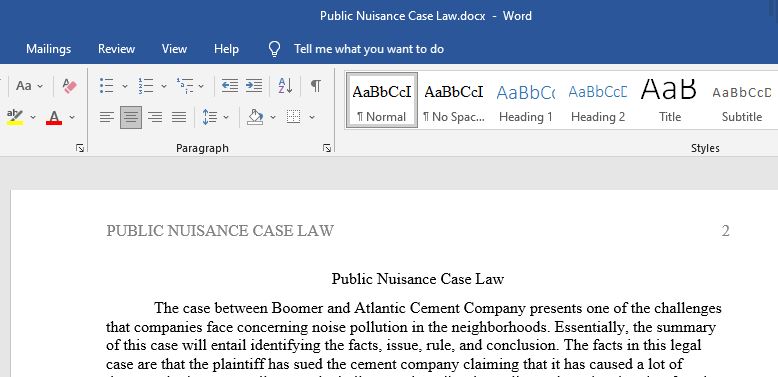Apply the Heading 2 style
Image resolution: width=778 pixels, height=377 pixels.
598,100
